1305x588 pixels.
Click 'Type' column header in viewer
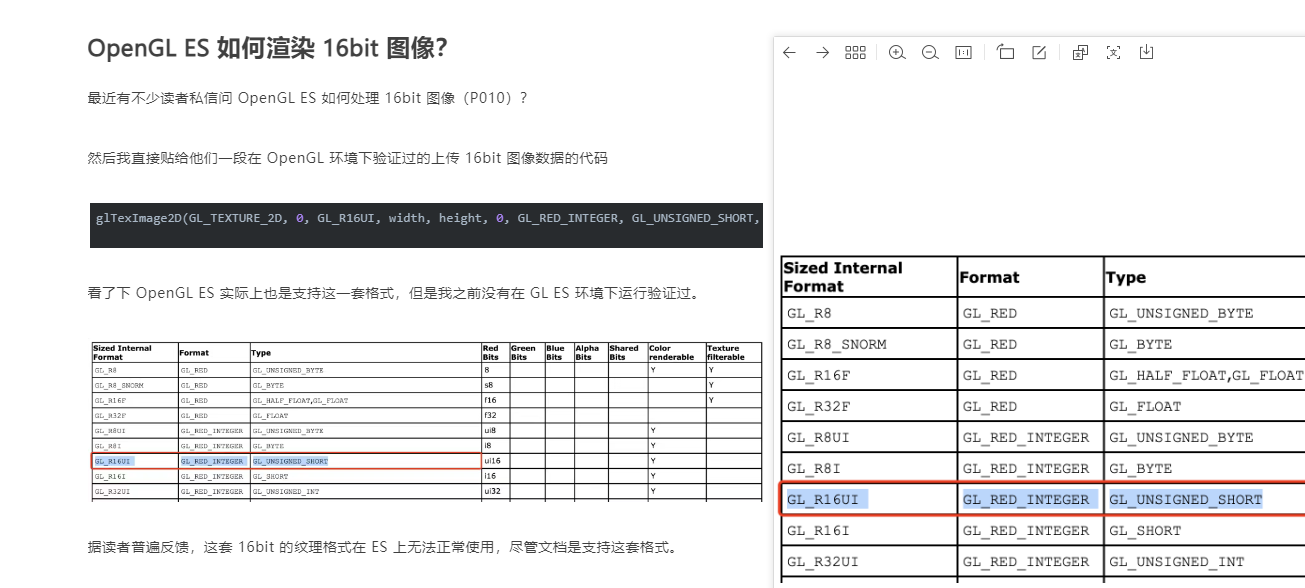(x=1204, y=277)
